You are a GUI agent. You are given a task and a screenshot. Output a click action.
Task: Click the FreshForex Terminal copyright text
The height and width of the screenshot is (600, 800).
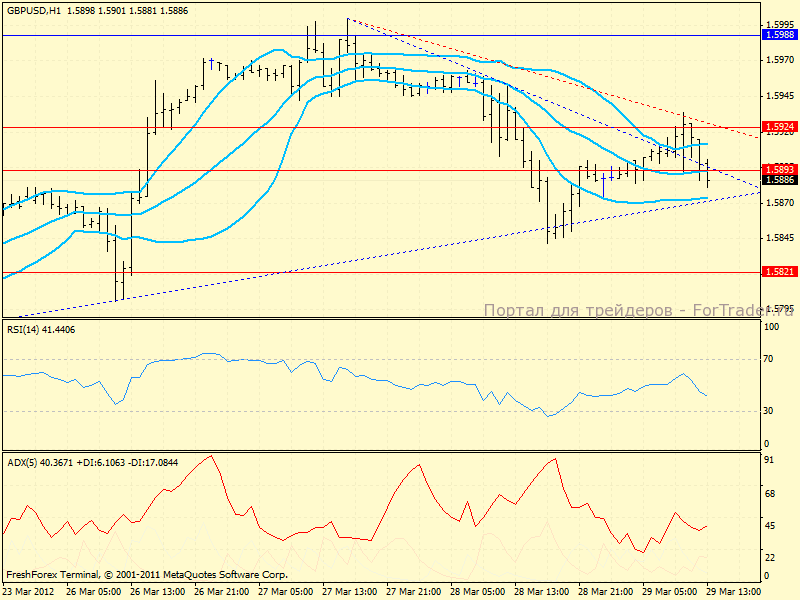coord(147,575)
